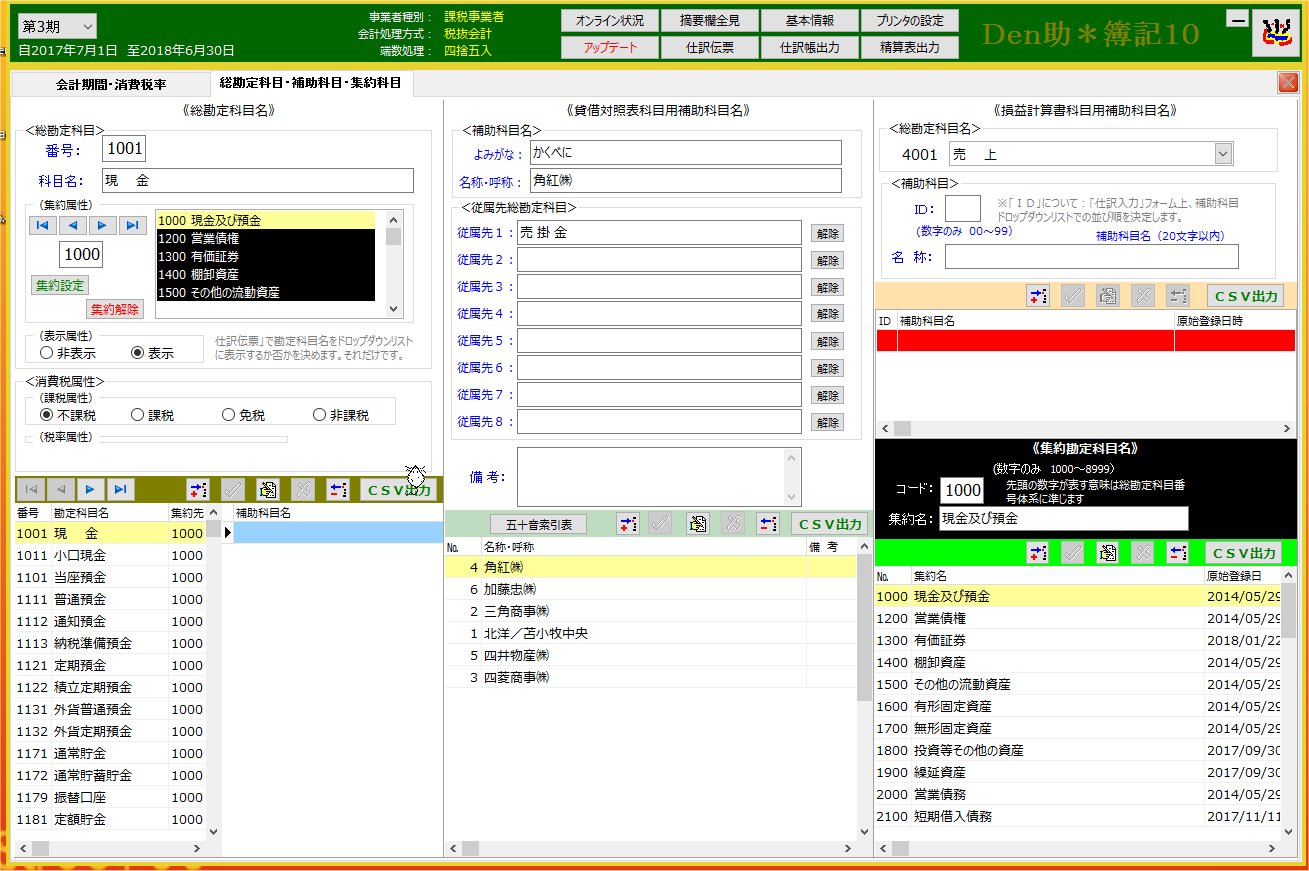Screen dimensions: 1309x871
Task: Switch to the 会計期間・消費税率 tab
Action: 111,84
